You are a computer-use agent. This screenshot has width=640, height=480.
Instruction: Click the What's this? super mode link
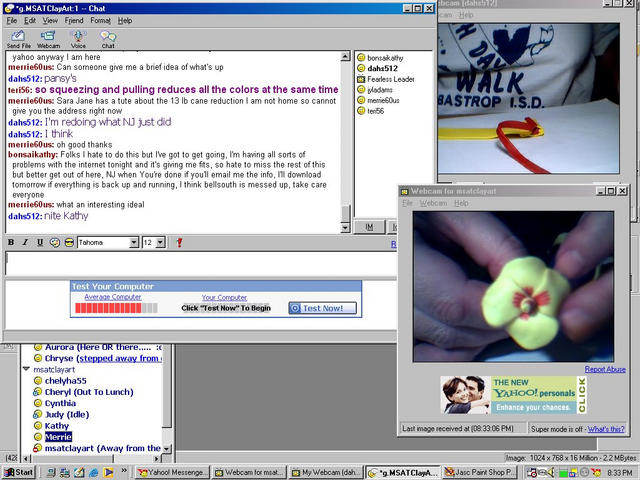(606, 429)
